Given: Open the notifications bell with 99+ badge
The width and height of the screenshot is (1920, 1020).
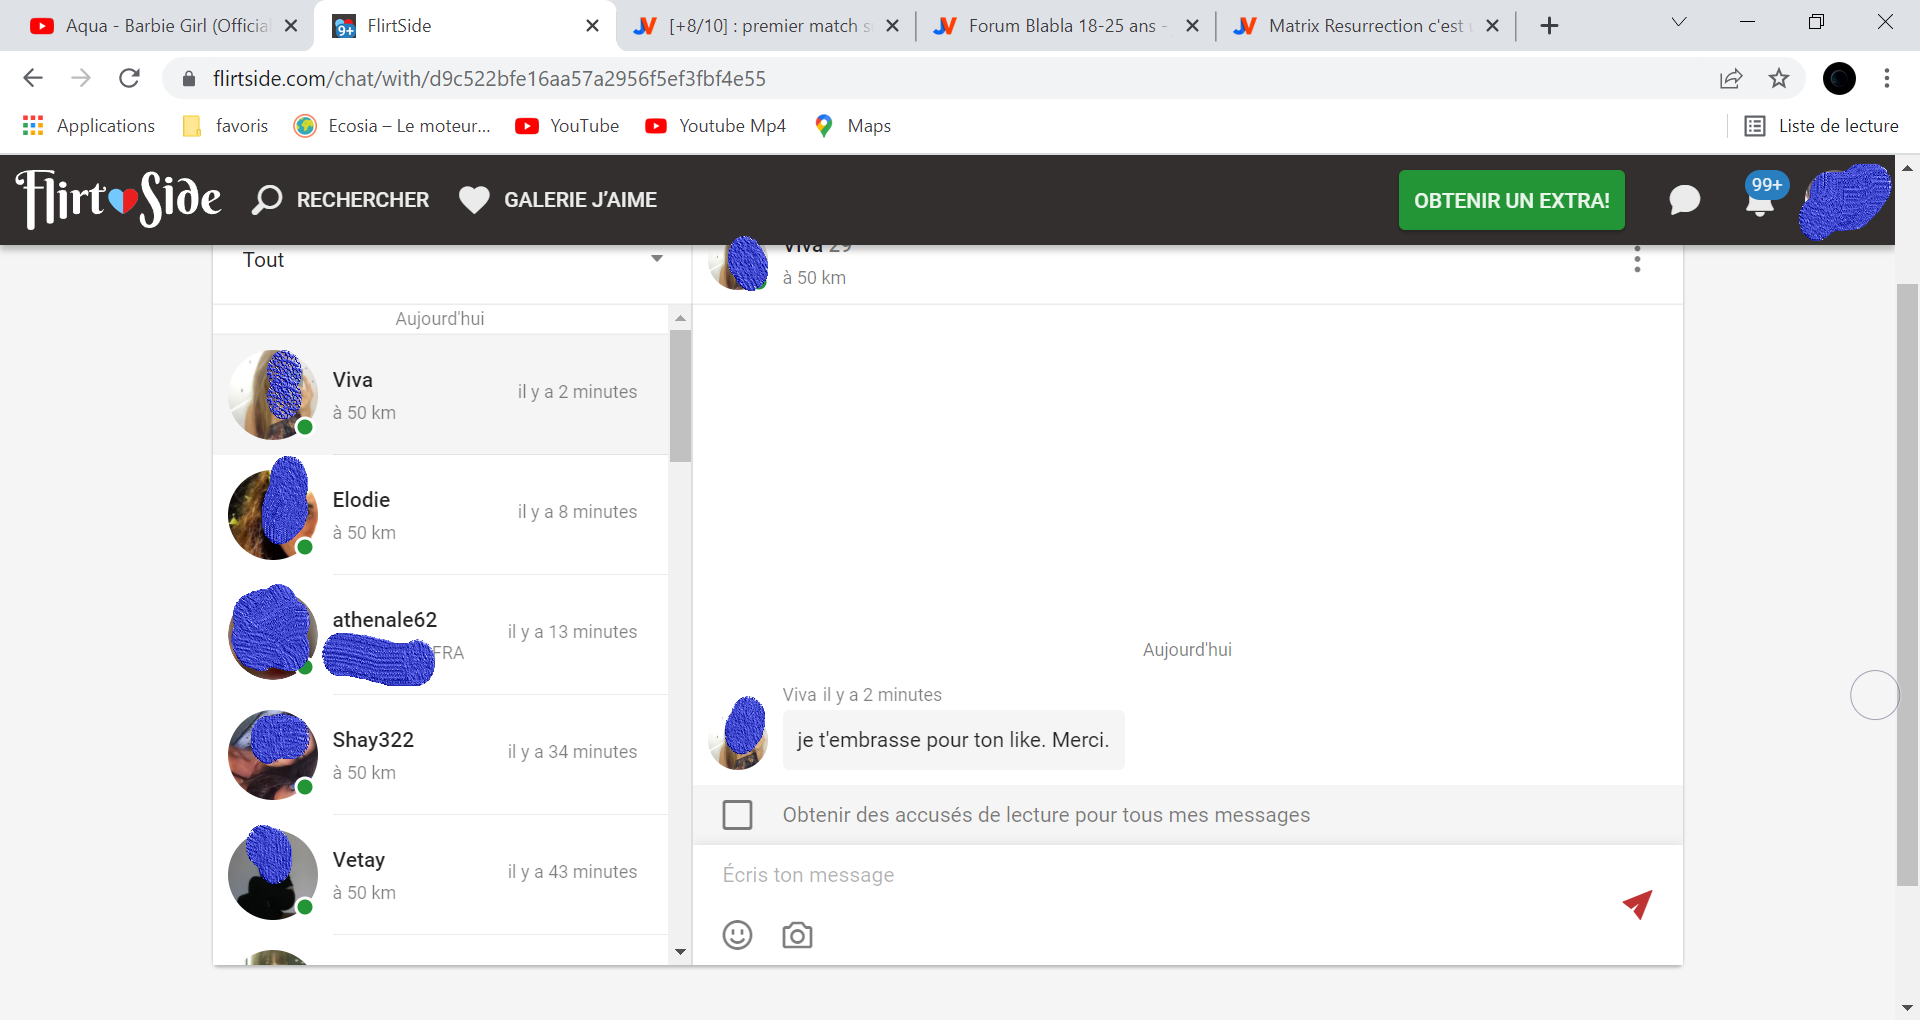Looking at the screenshot, I should (1761, 197).
